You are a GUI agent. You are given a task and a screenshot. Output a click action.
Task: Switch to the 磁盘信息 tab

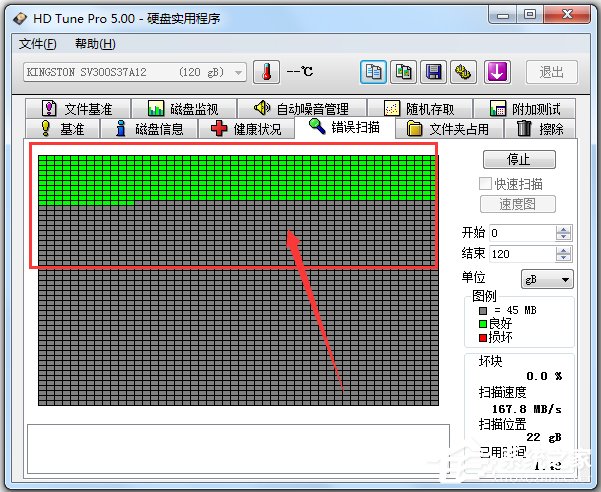point(150,128)
